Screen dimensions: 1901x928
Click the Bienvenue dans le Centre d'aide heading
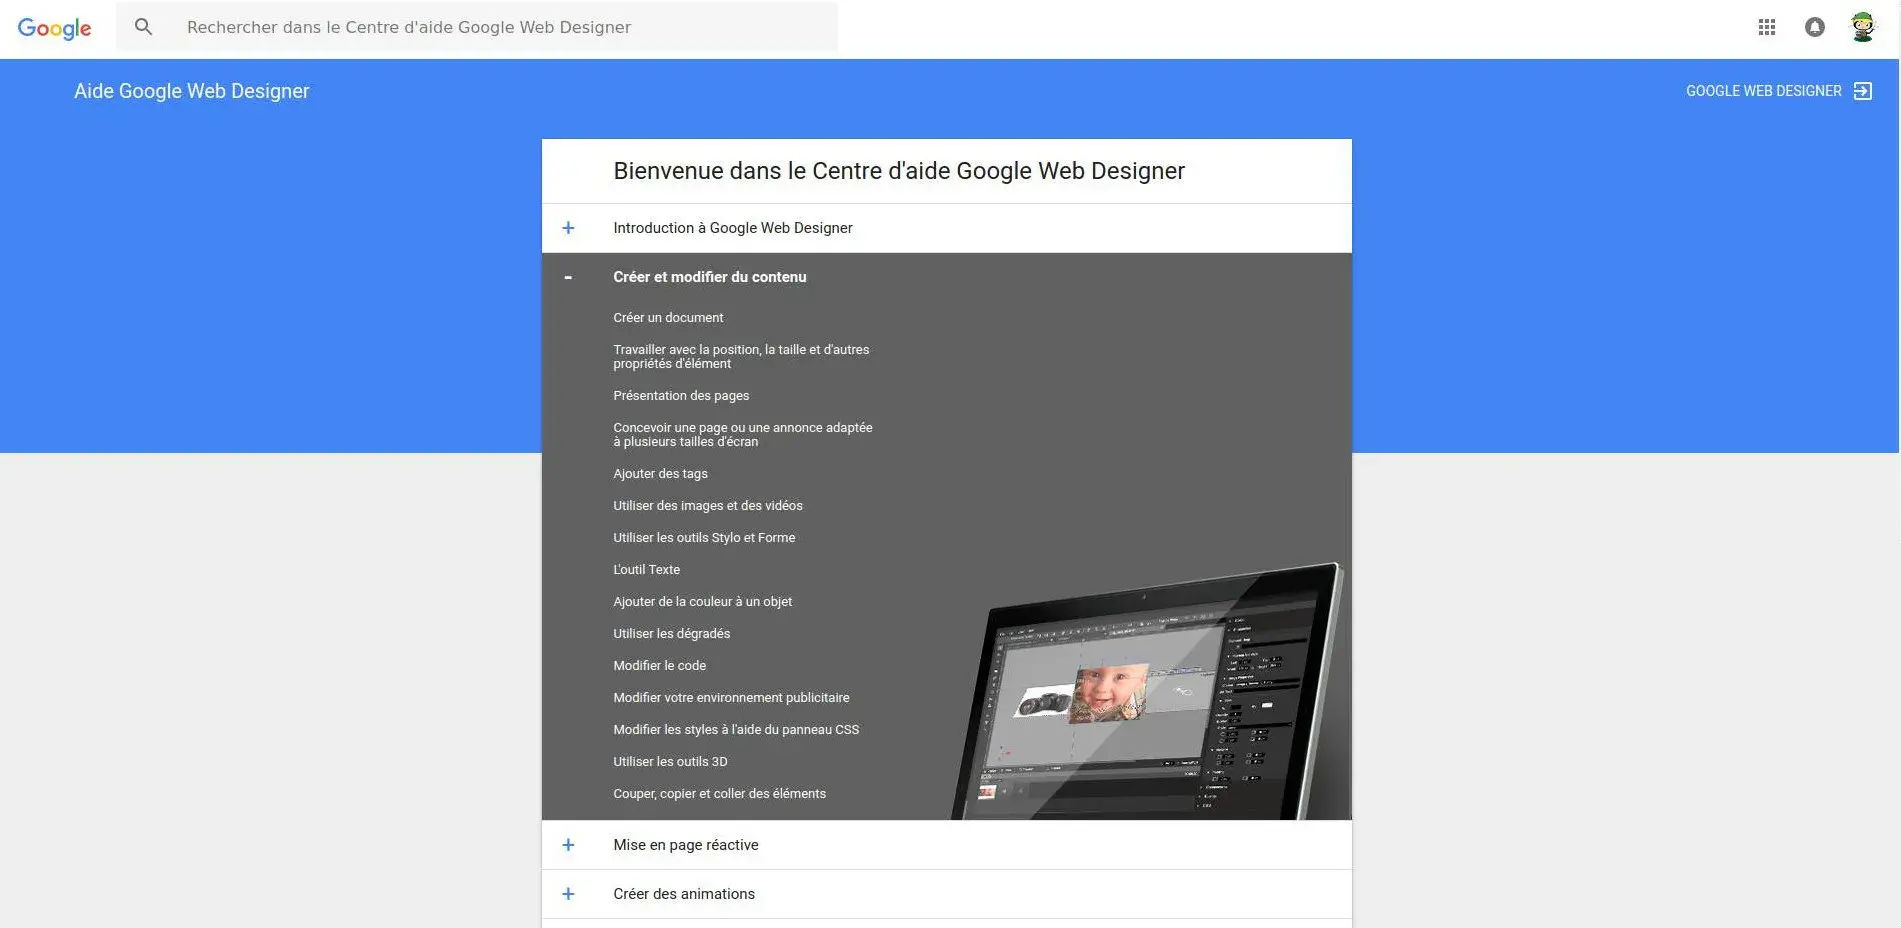pos(899,171)
